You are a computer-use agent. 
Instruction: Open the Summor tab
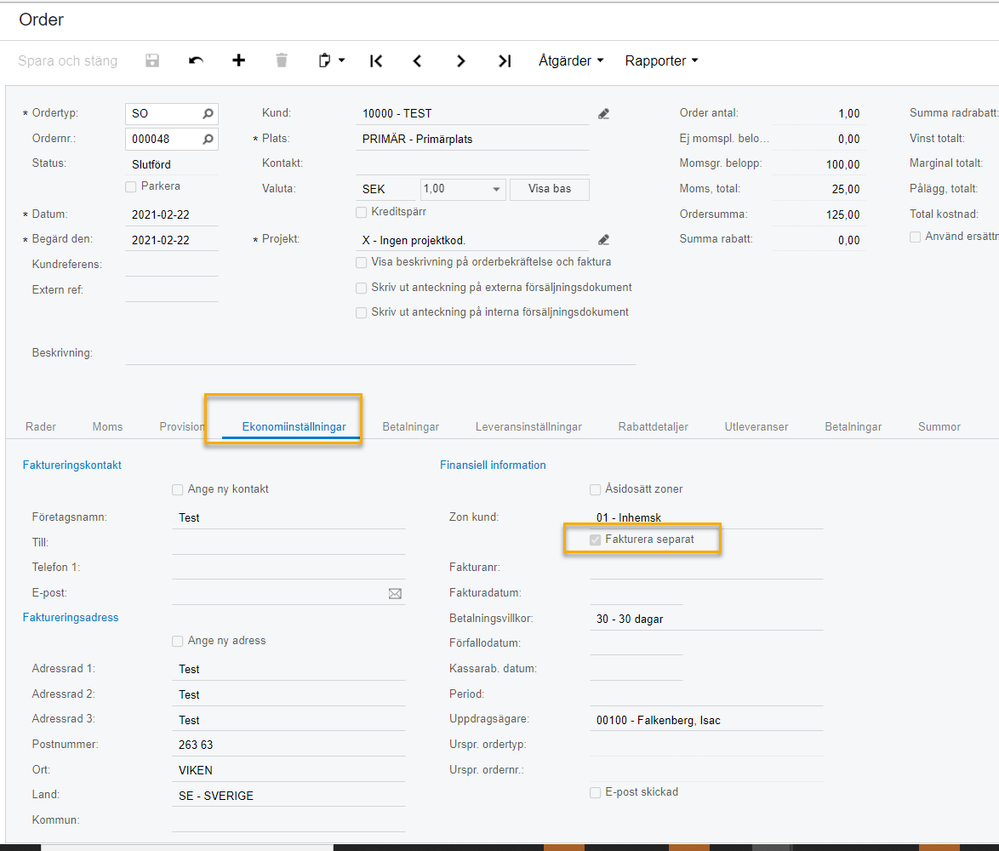pos(939,427)
